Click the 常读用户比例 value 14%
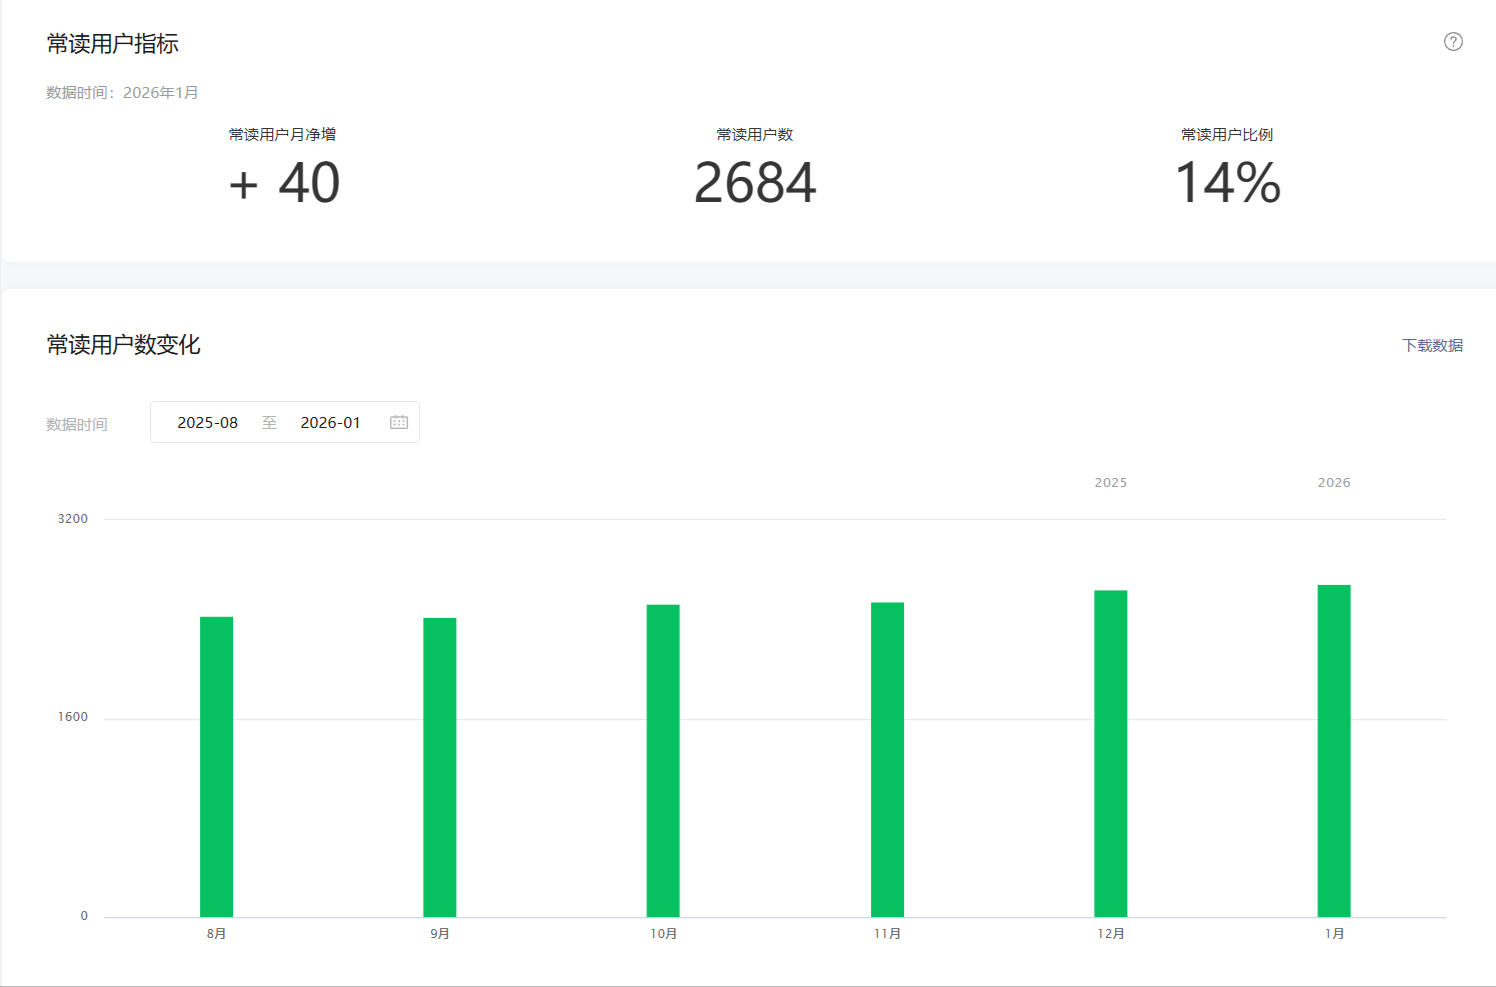 [1227, 183]
